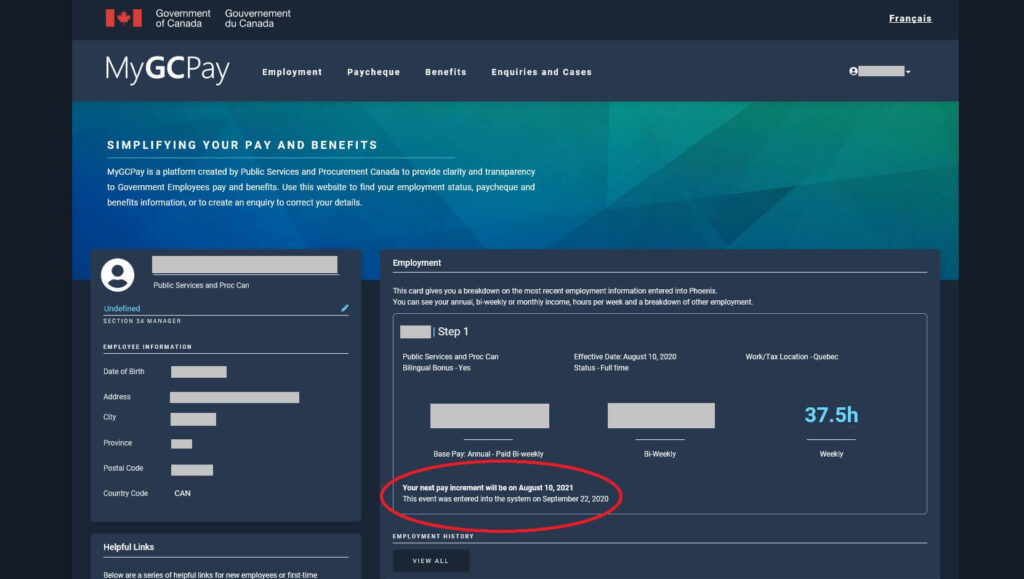Click the Postal Code label
This screenshot has width=1024, height=579.
(x=123, y=468)
